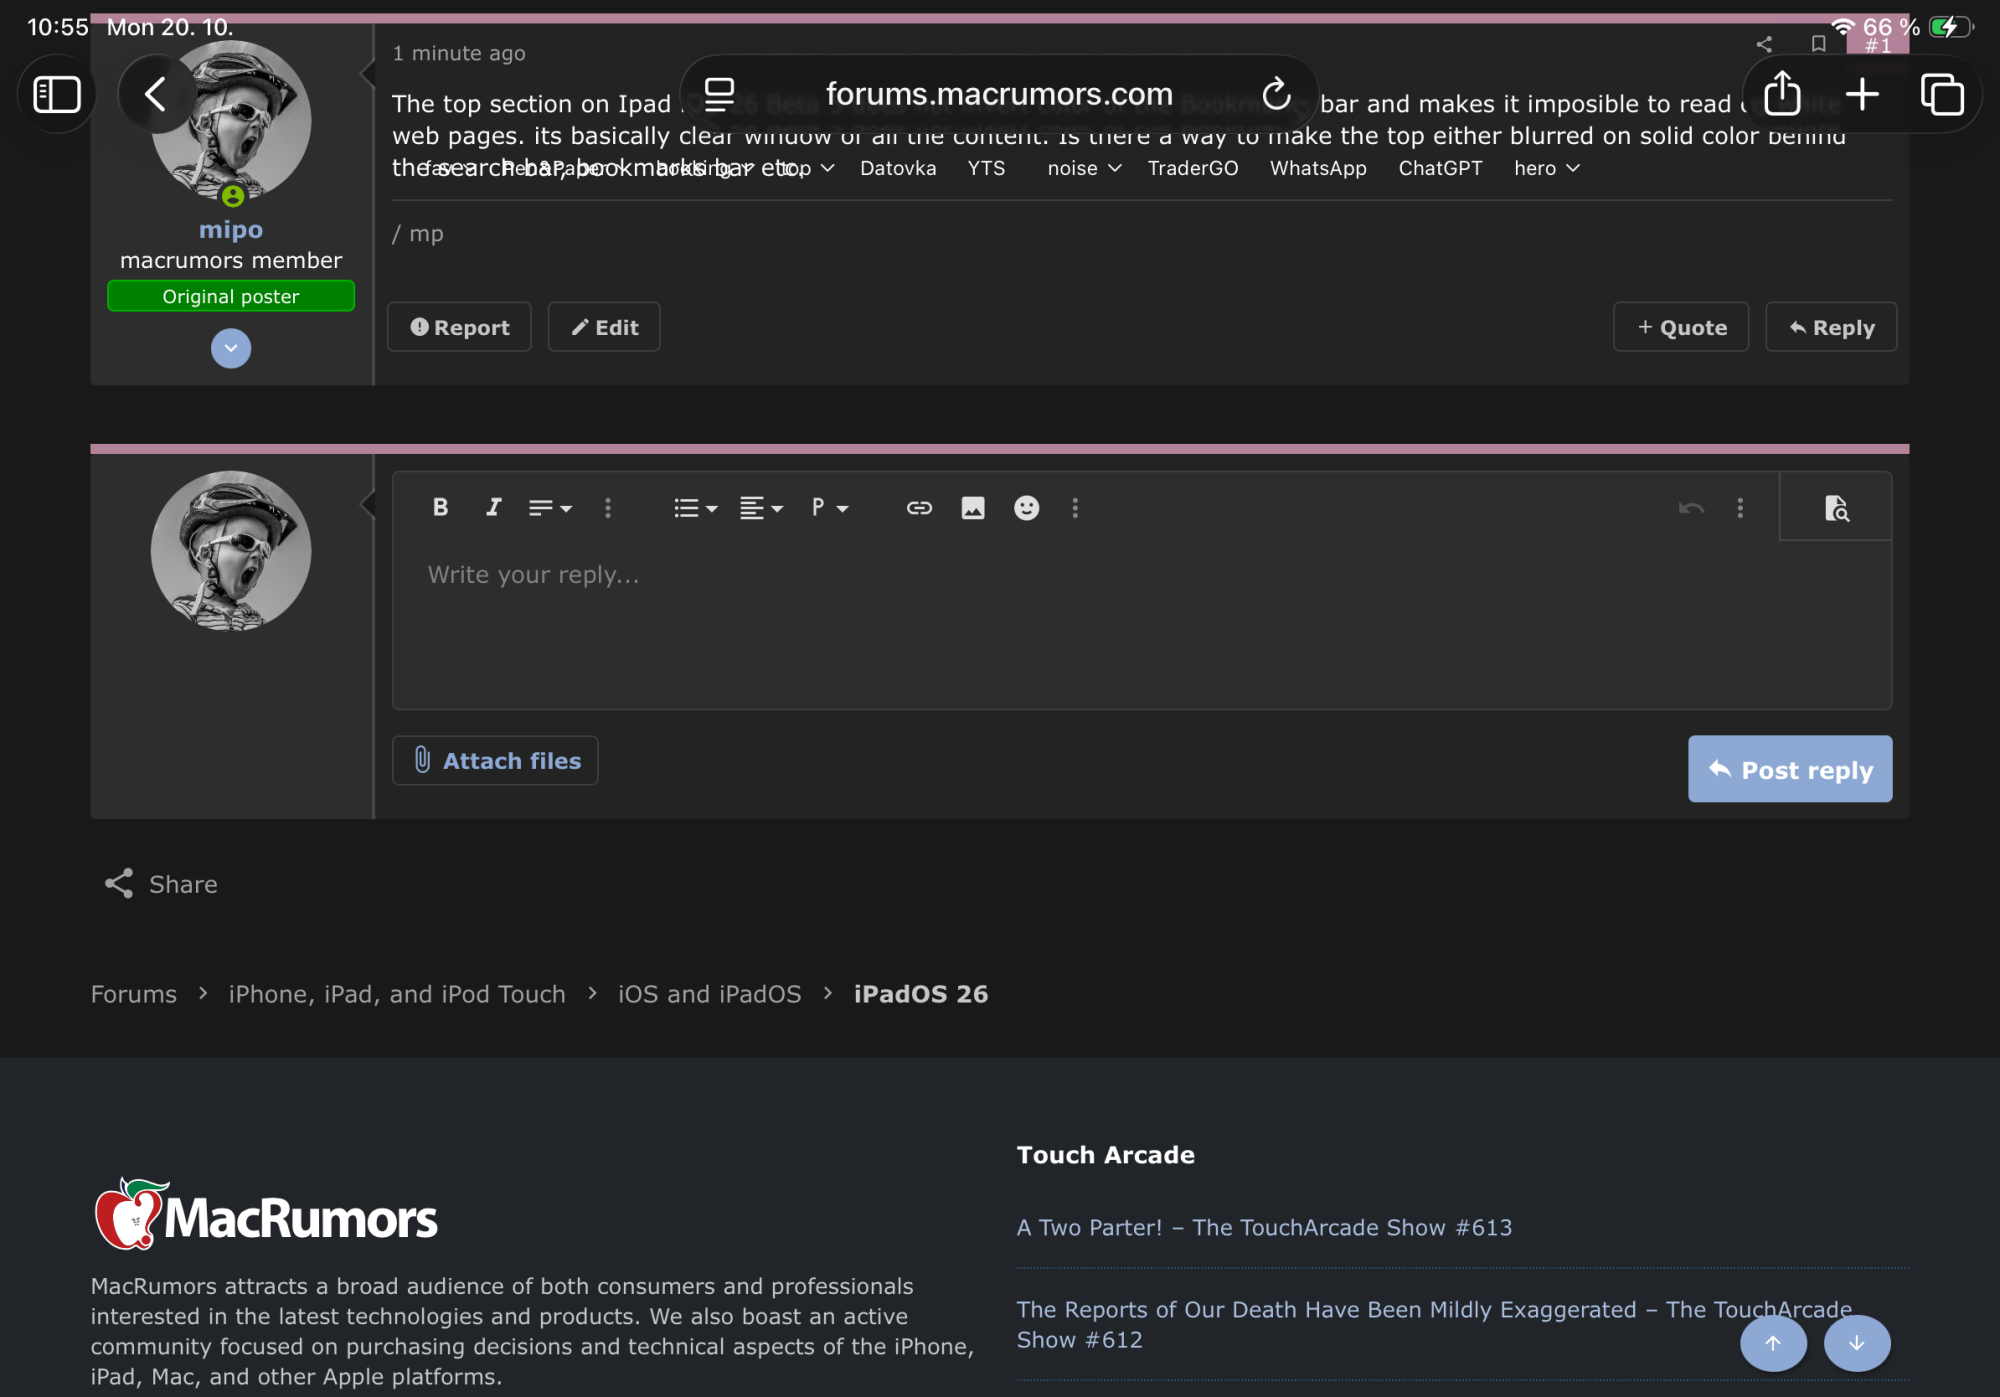Open the iOS and iPadOS breadcrumb link
2000x1397 pixels.
tap(709, 994)
